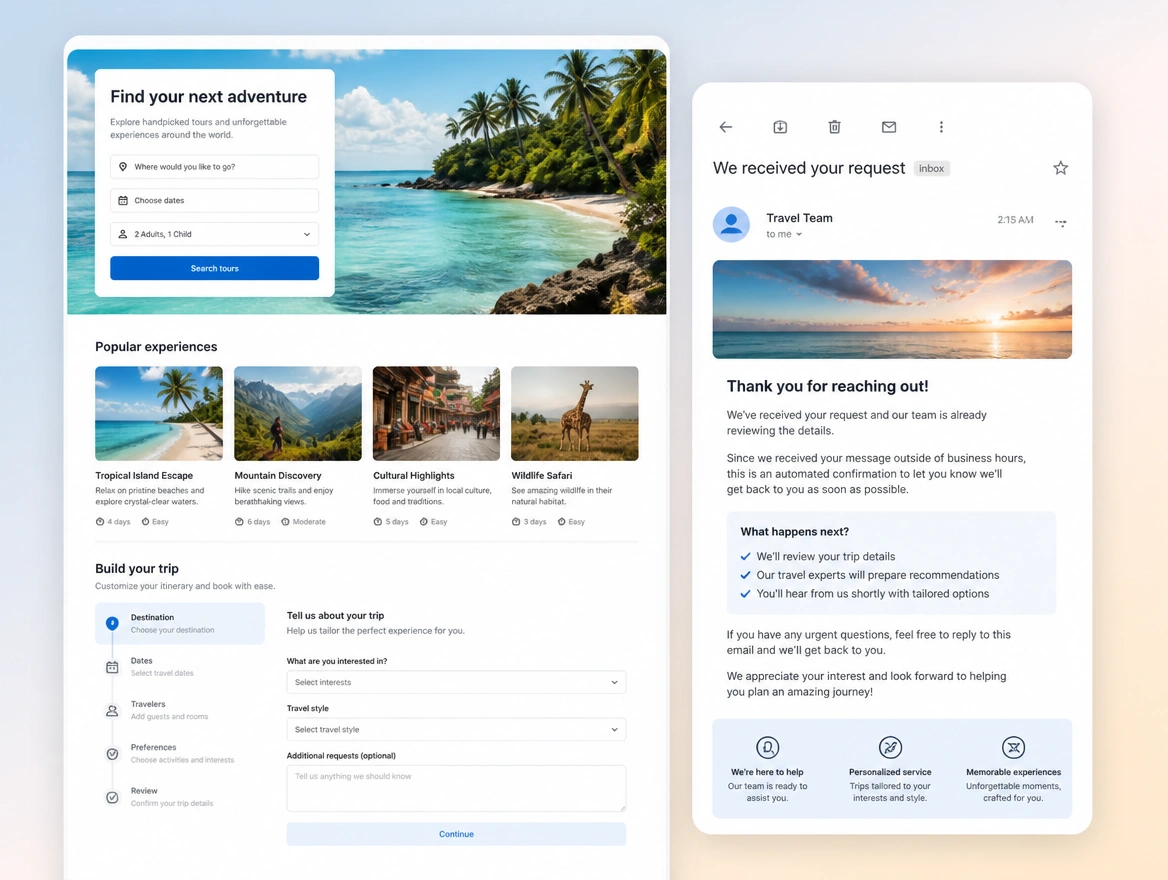The height and width of the screenshot is (880, 1168).
Task: Click the clock icon next to '5 days'
Action: click(378, 522)
